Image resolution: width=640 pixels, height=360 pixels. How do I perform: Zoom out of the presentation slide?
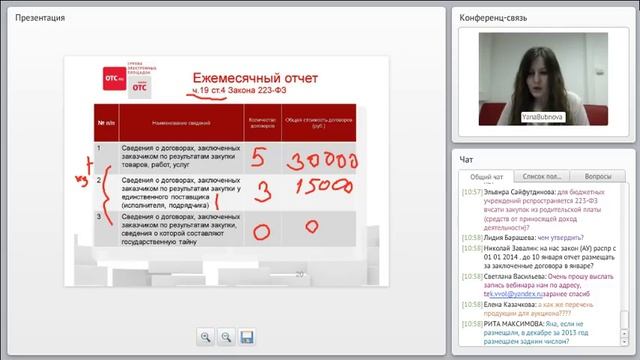pos(226,337)
